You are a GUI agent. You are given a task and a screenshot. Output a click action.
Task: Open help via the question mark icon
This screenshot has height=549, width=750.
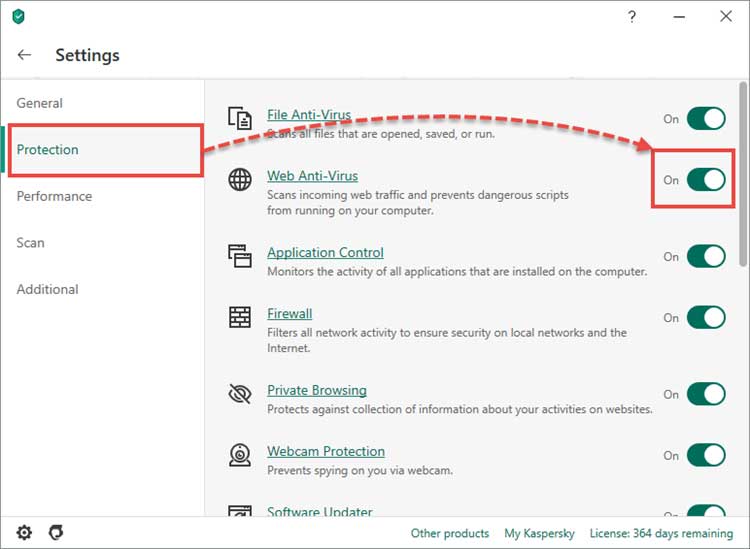point(631,17)
